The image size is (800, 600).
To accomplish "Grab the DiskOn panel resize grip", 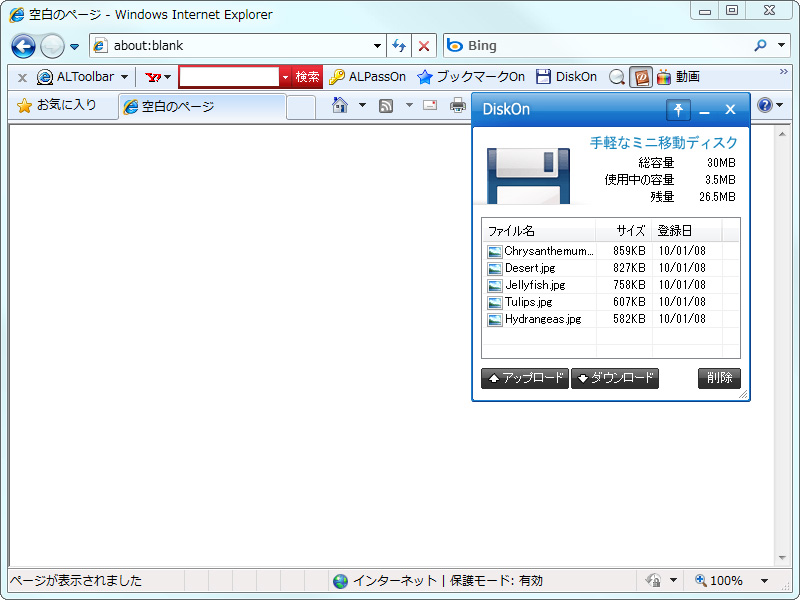I will (743, 394).
